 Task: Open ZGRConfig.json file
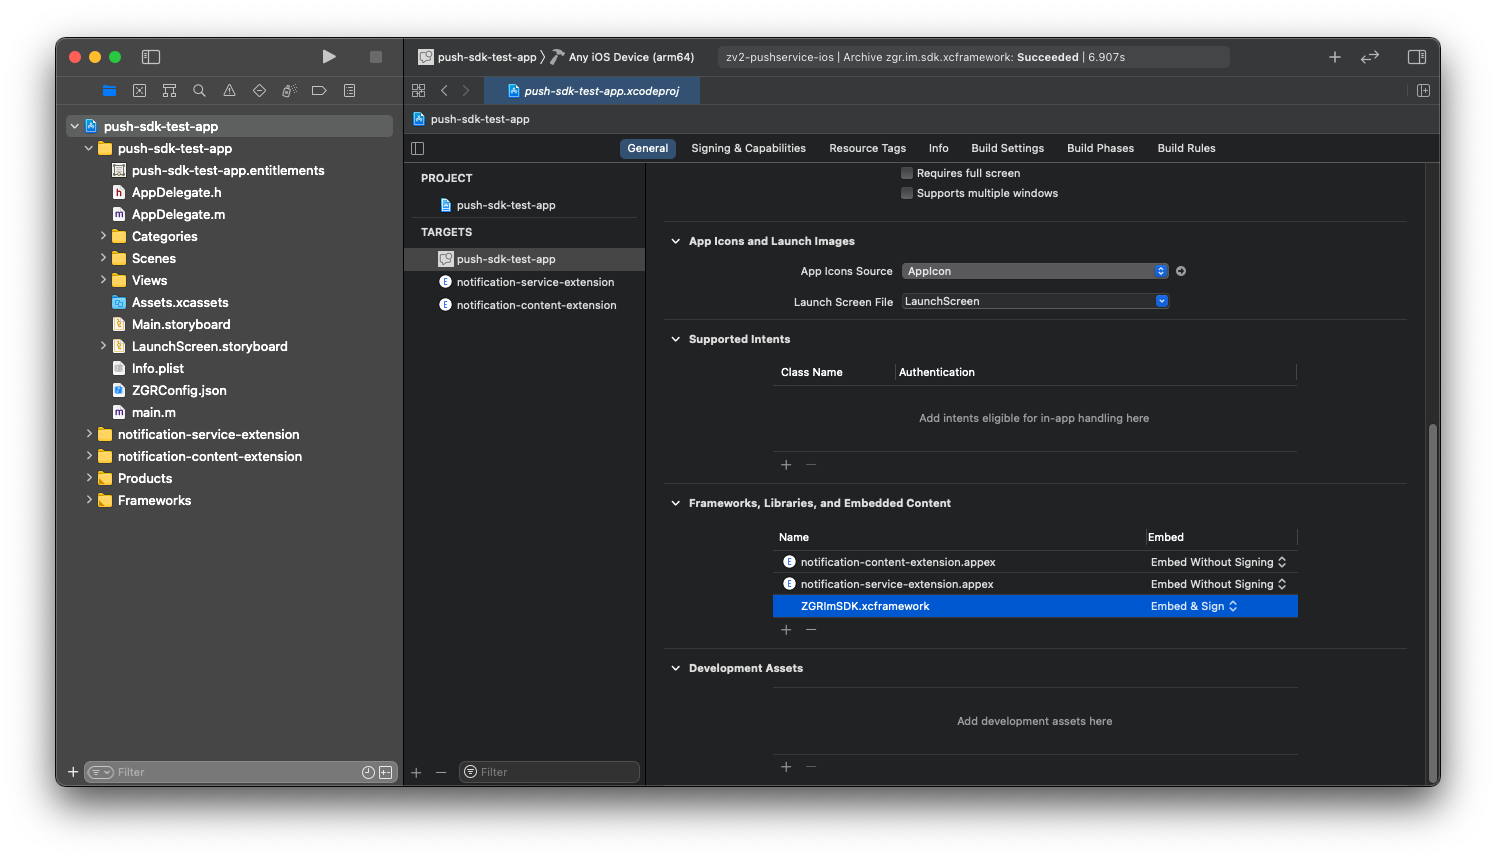179,390
